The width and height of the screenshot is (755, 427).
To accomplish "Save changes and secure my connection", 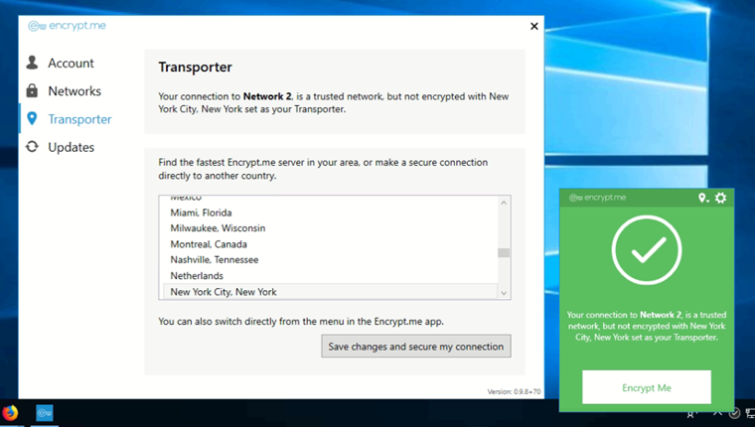I will click(417, 346).
